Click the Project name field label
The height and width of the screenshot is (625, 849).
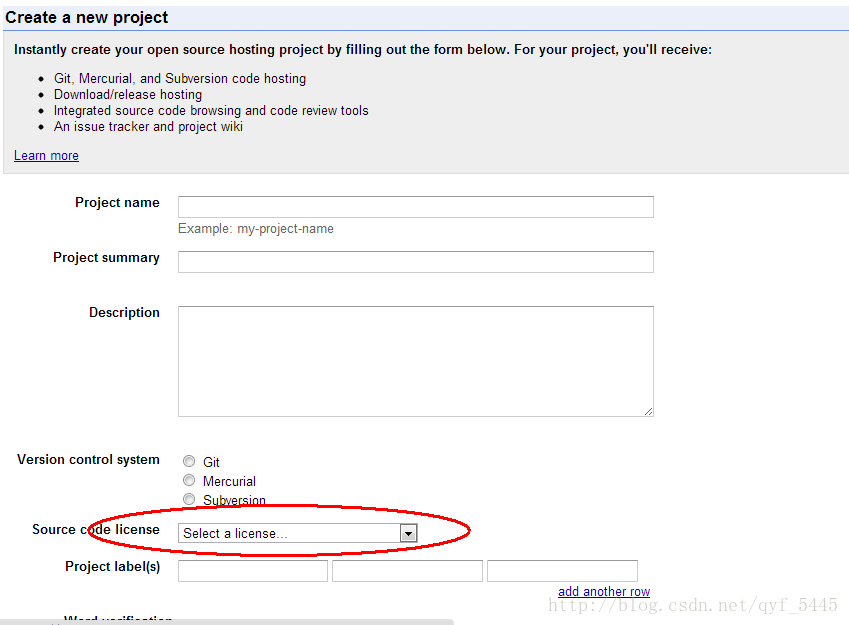click(117, 203)
